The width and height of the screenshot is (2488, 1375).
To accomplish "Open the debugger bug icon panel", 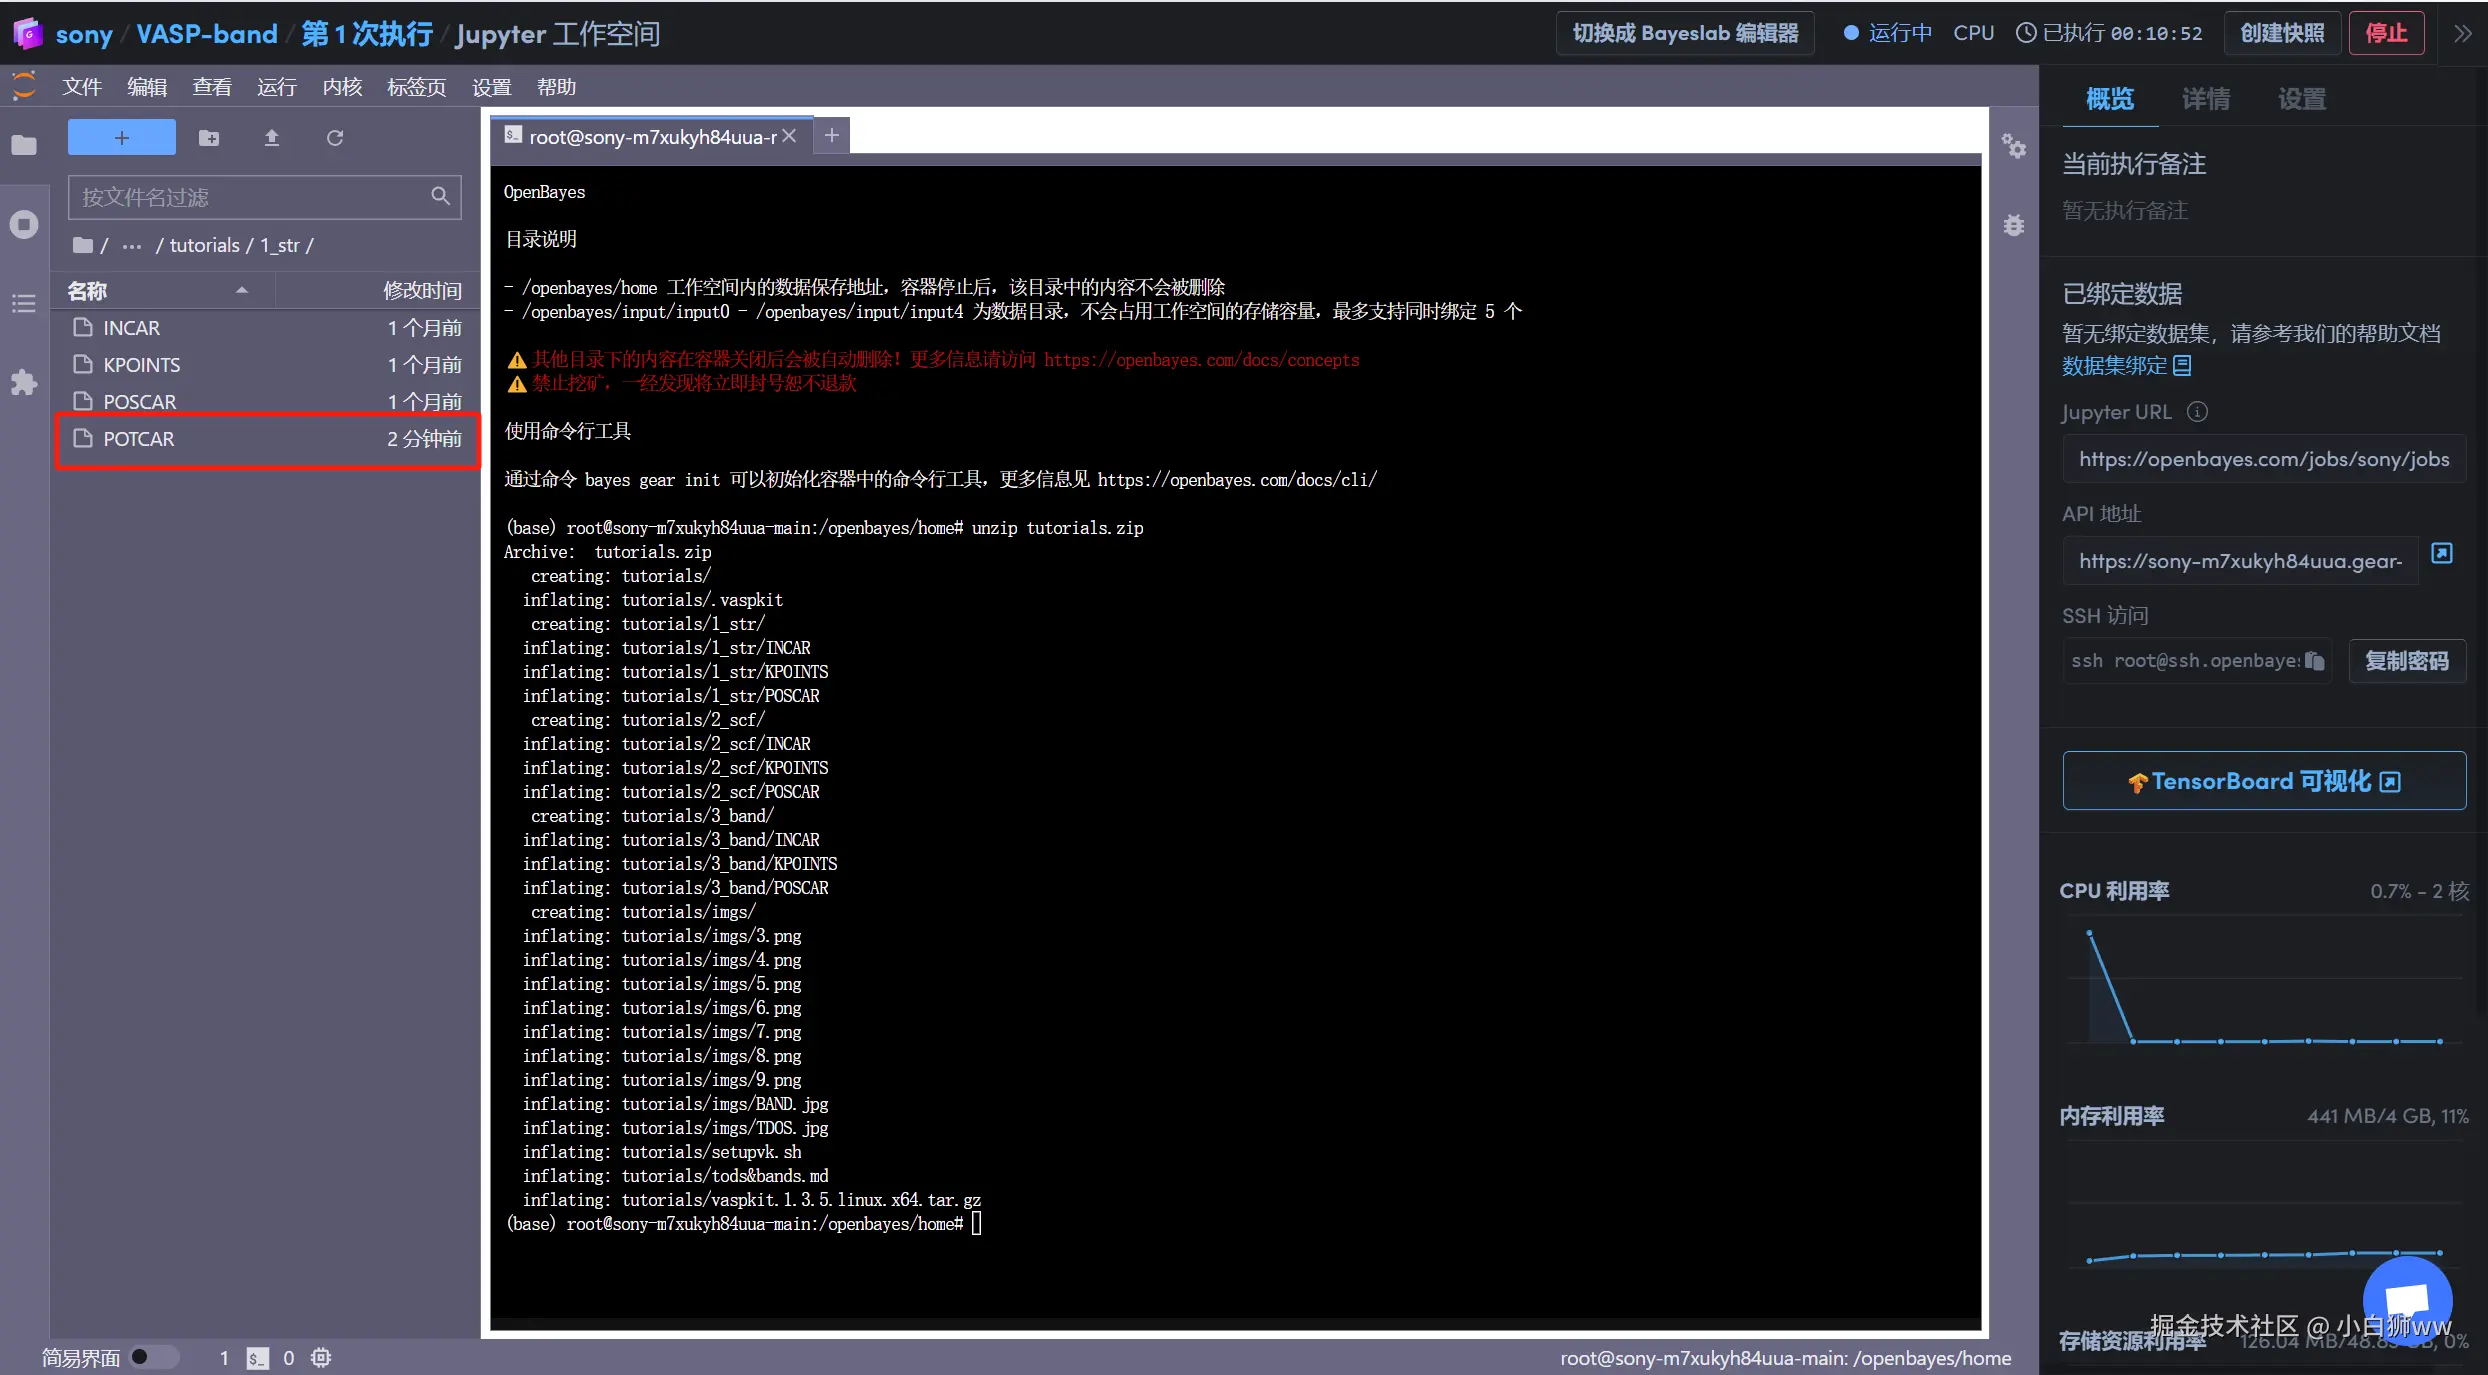I will pos(2013,226).
